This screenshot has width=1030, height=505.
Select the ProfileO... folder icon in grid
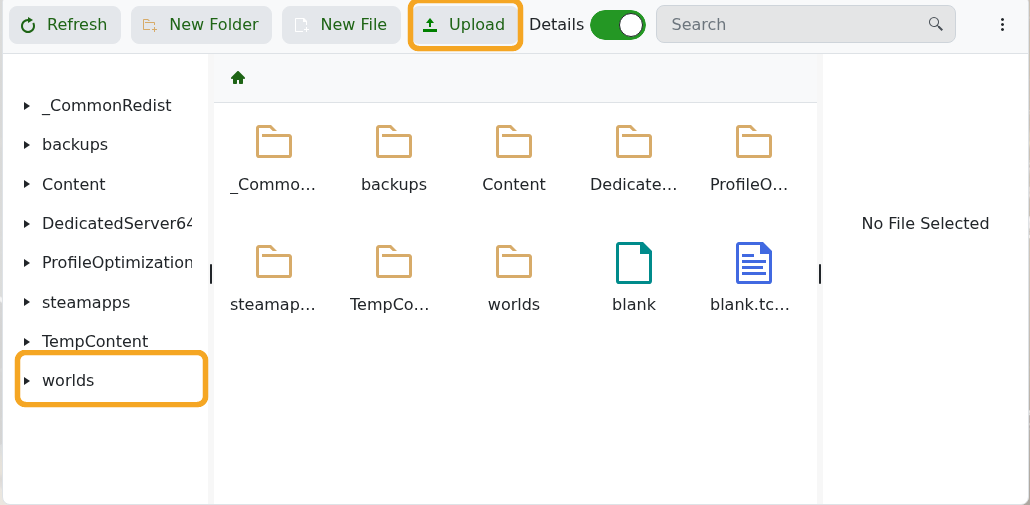coord(753,142)
